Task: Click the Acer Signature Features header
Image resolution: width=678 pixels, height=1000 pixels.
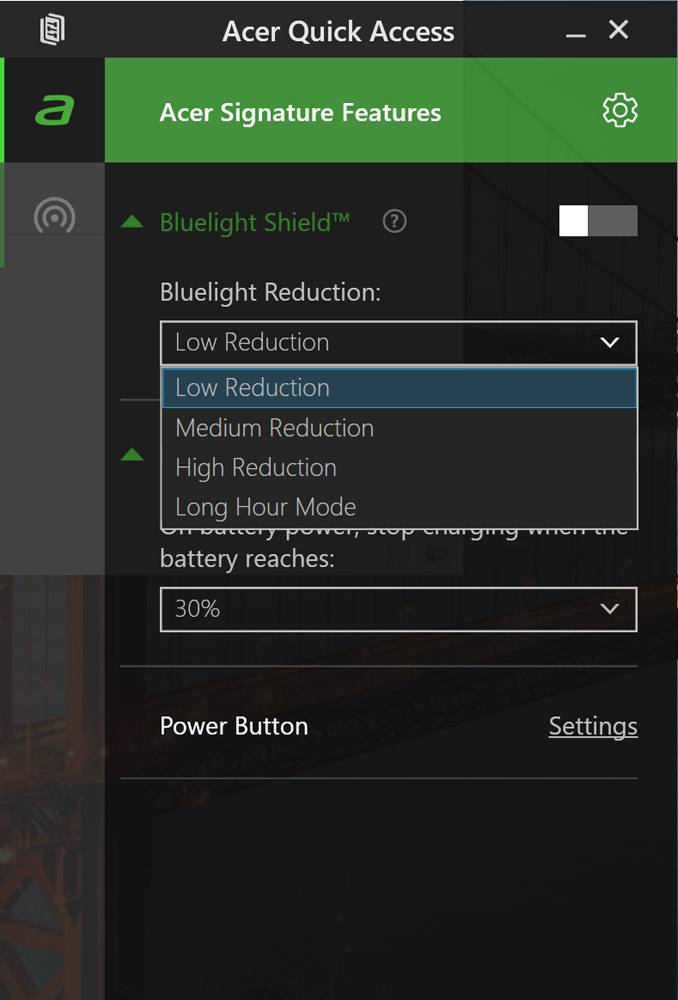Action: tap(300, 112)
